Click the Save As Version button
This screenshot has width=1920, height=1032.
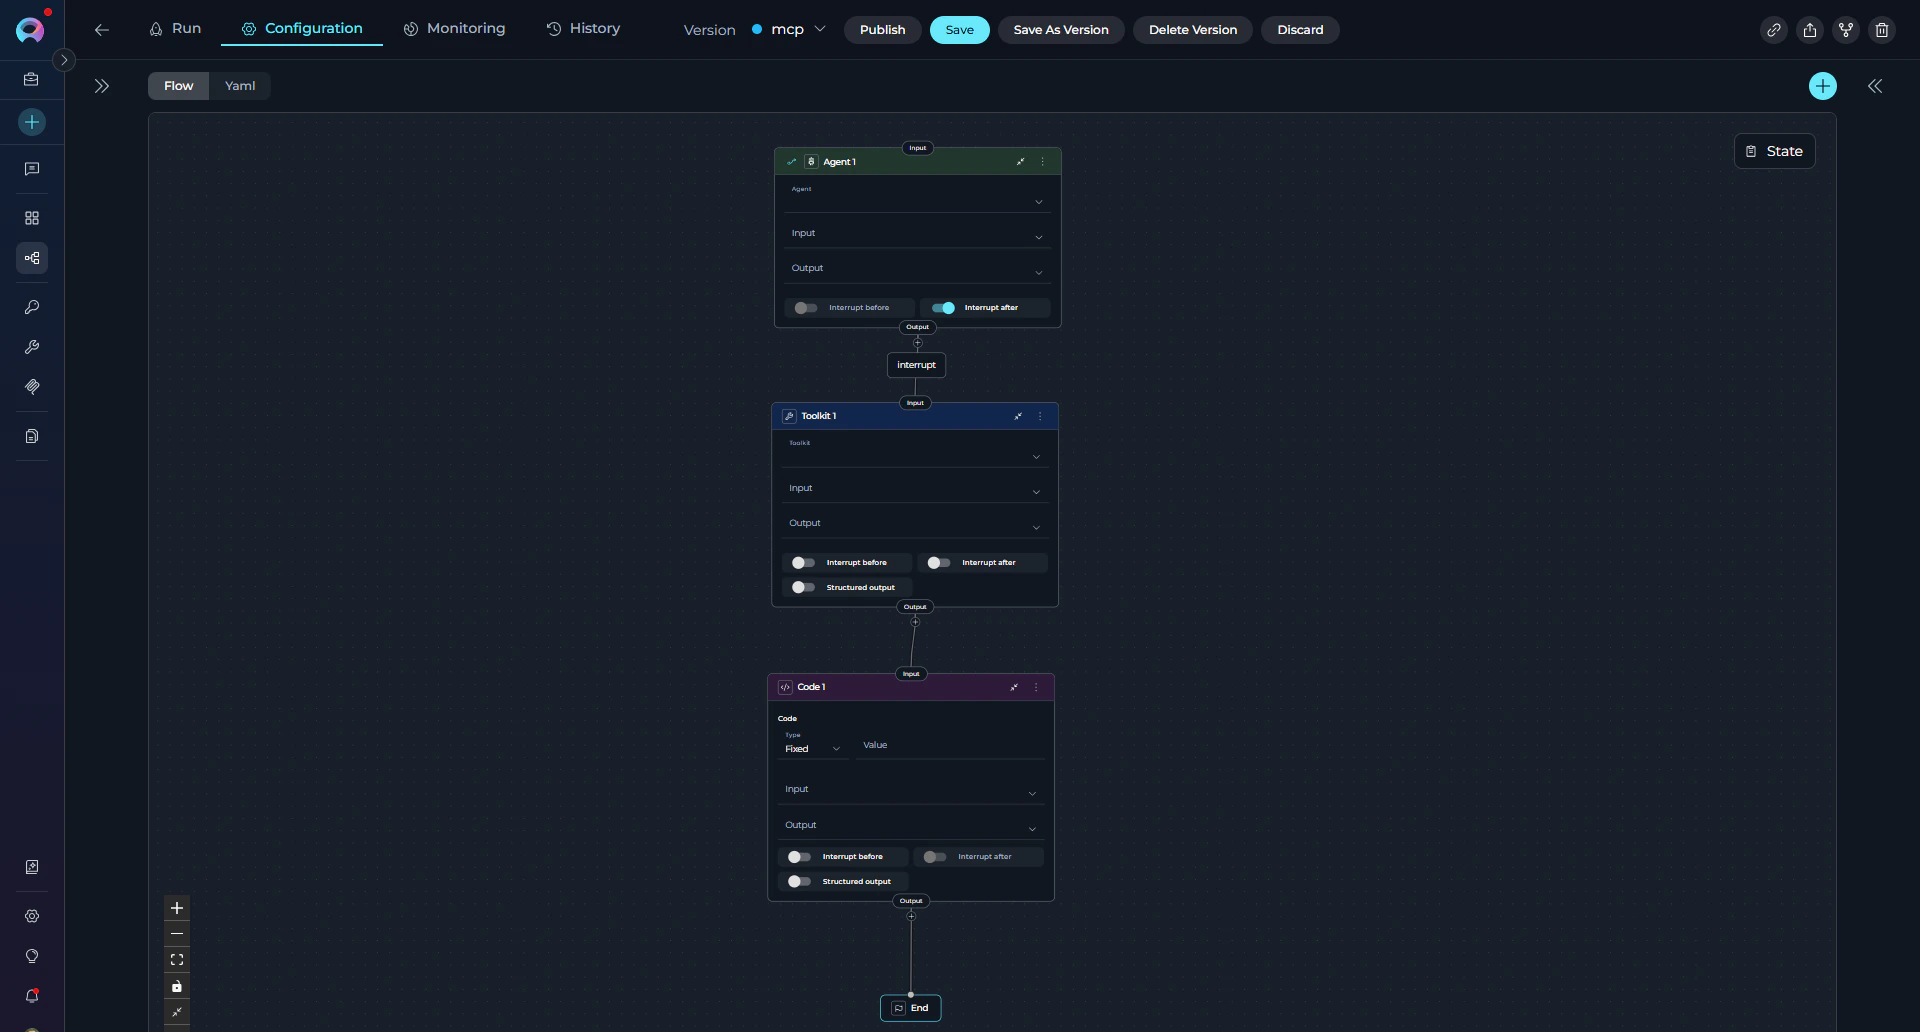click(1061, 30)
